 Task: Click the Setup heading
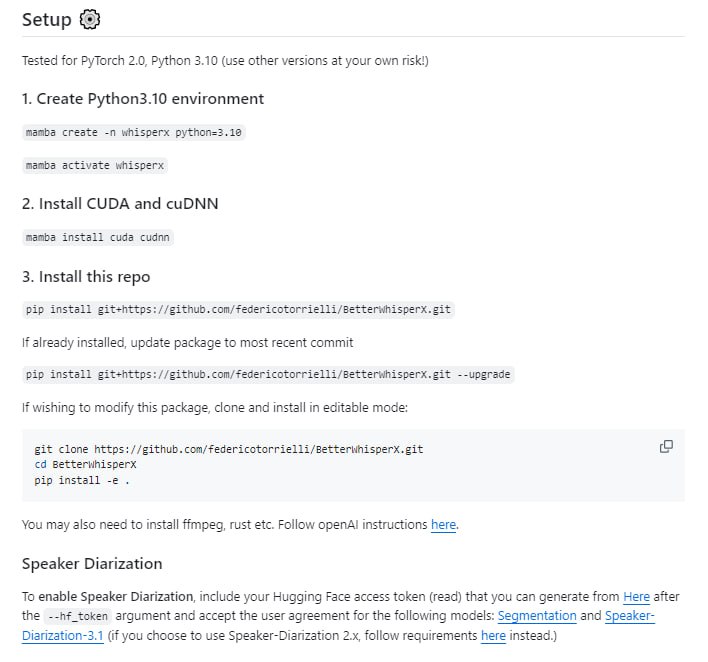[47, 20]
